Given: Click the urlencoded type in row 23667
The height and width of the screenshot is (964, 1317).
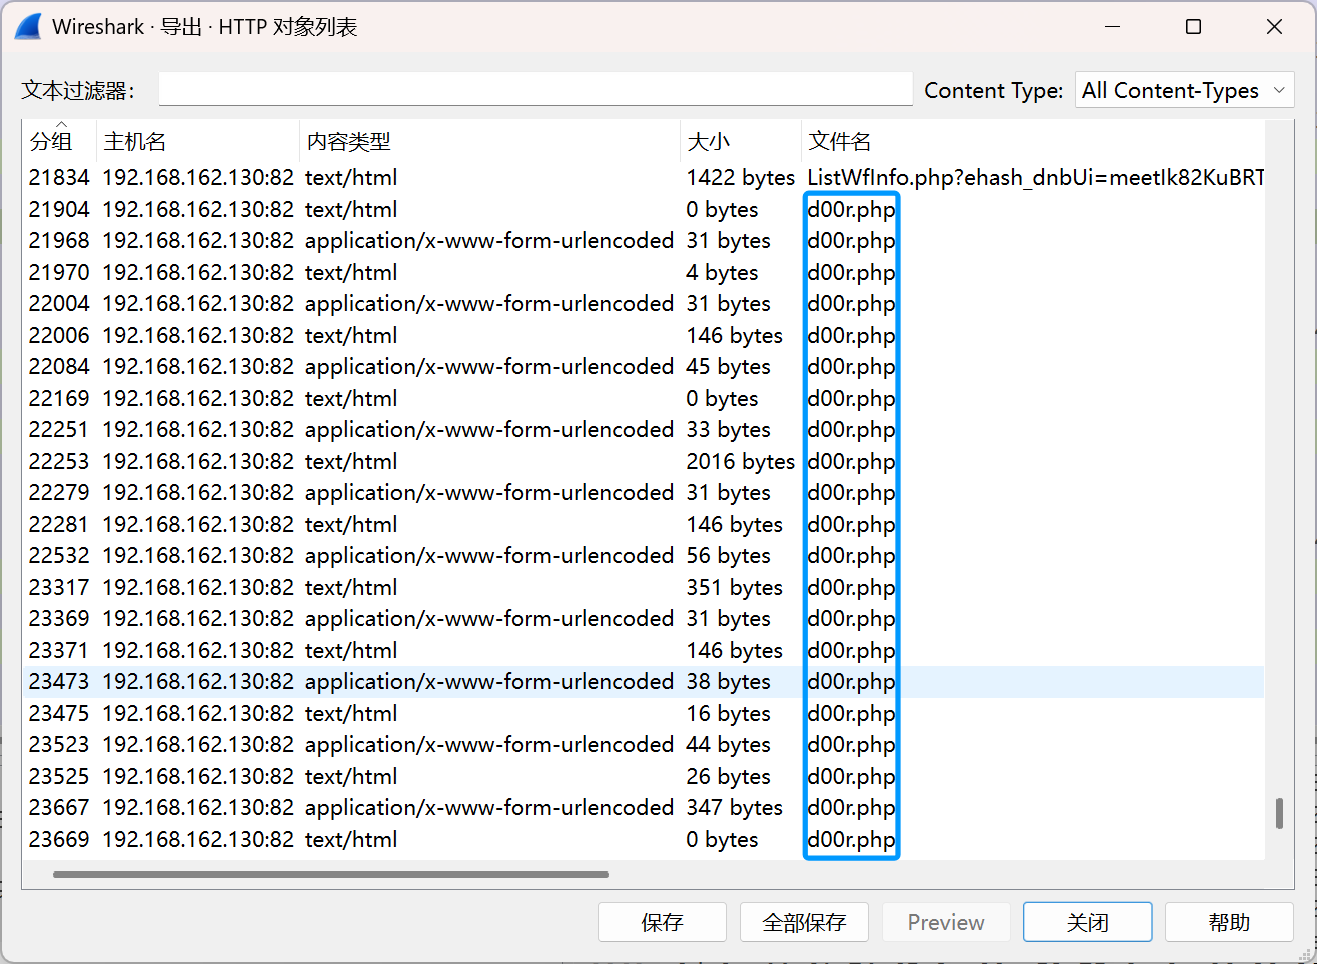Looking at the screenshot, I should click(489, 807).
